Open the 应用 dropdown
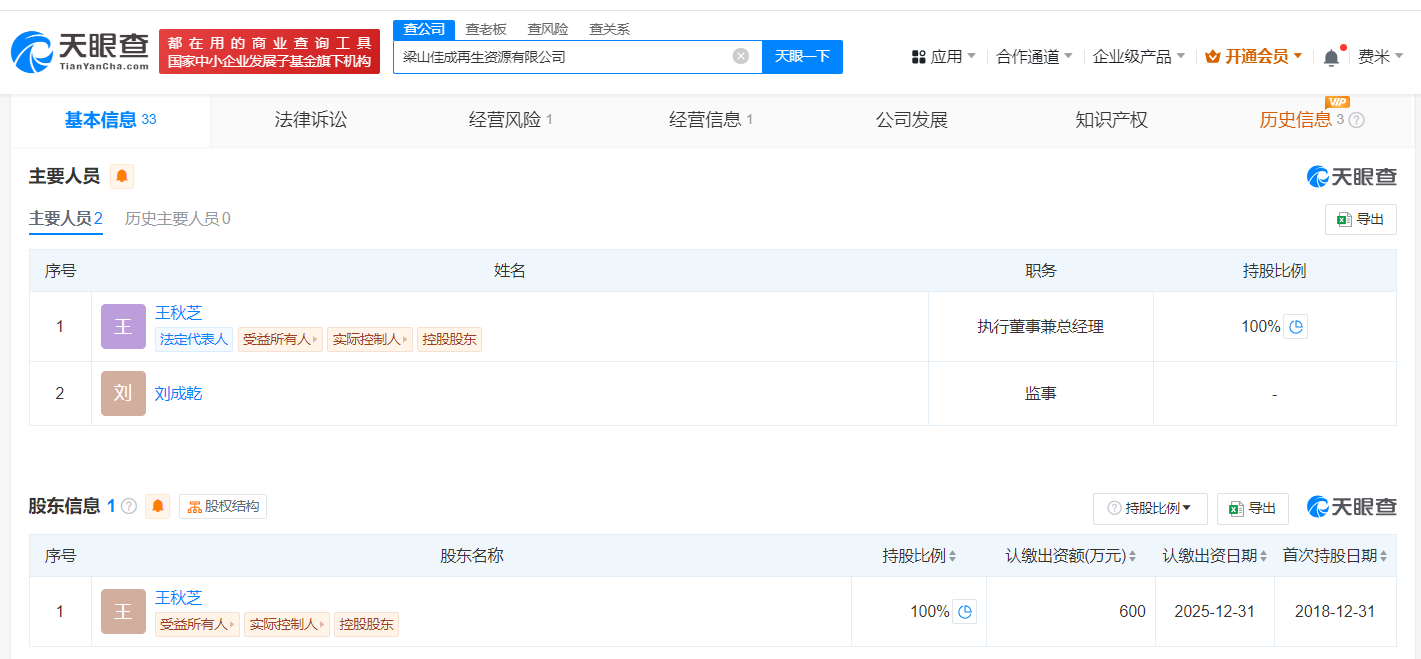 coord(945,57)
